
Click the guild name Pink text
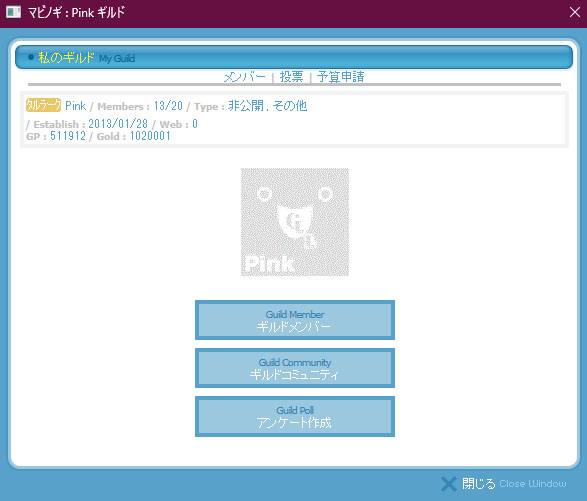pos(76,106)
